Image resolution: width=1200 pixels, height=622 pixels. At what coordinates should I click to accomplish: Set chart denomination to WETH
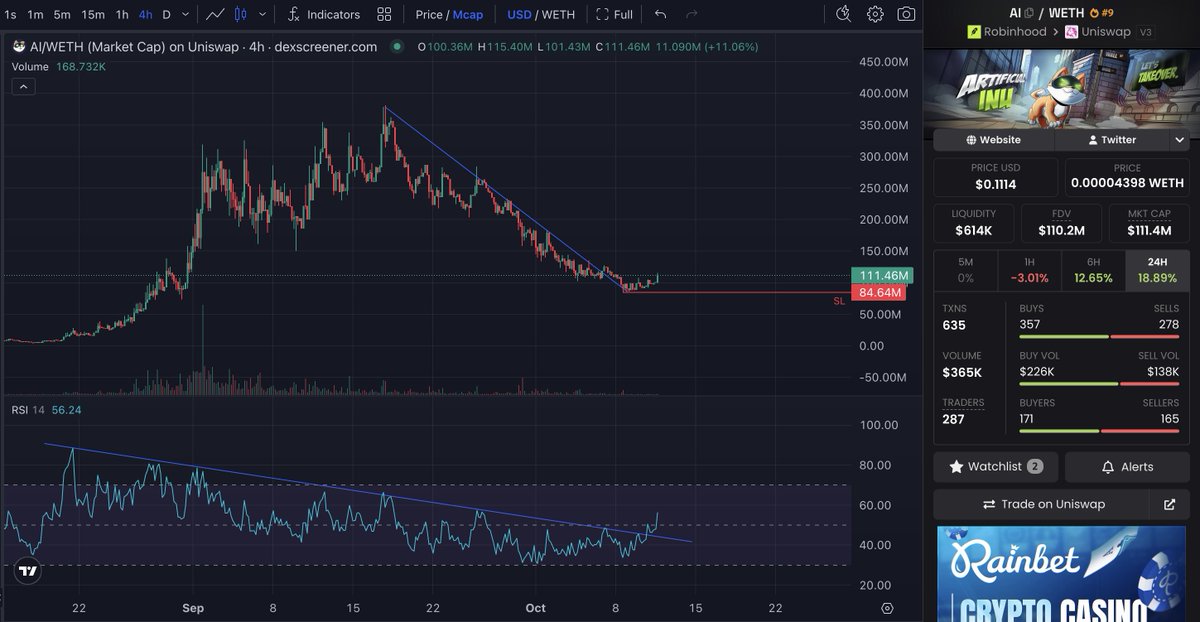pos(558,15)
